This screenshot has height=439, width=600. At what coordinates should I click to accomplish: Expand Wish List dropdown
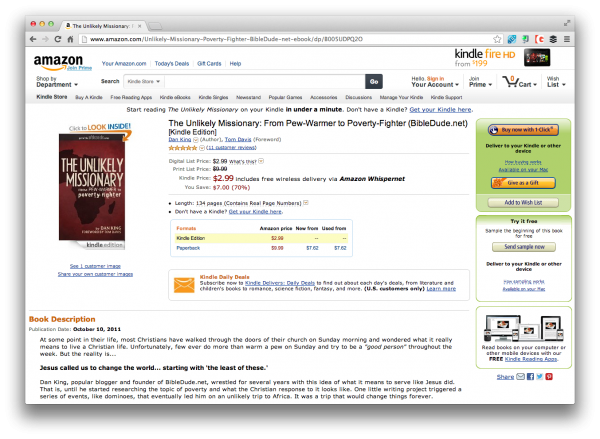pyautogui.click(x=556, y=82)
